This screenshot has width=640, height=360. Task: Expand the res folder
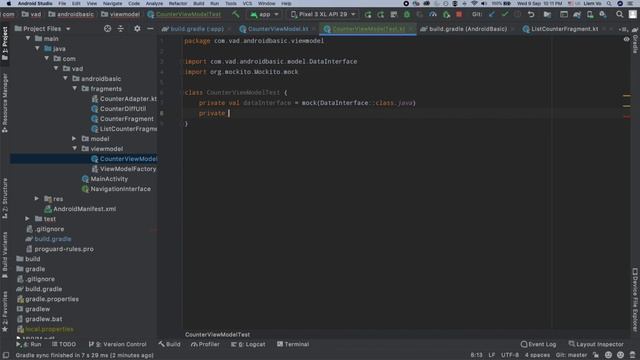pos(37,199)
